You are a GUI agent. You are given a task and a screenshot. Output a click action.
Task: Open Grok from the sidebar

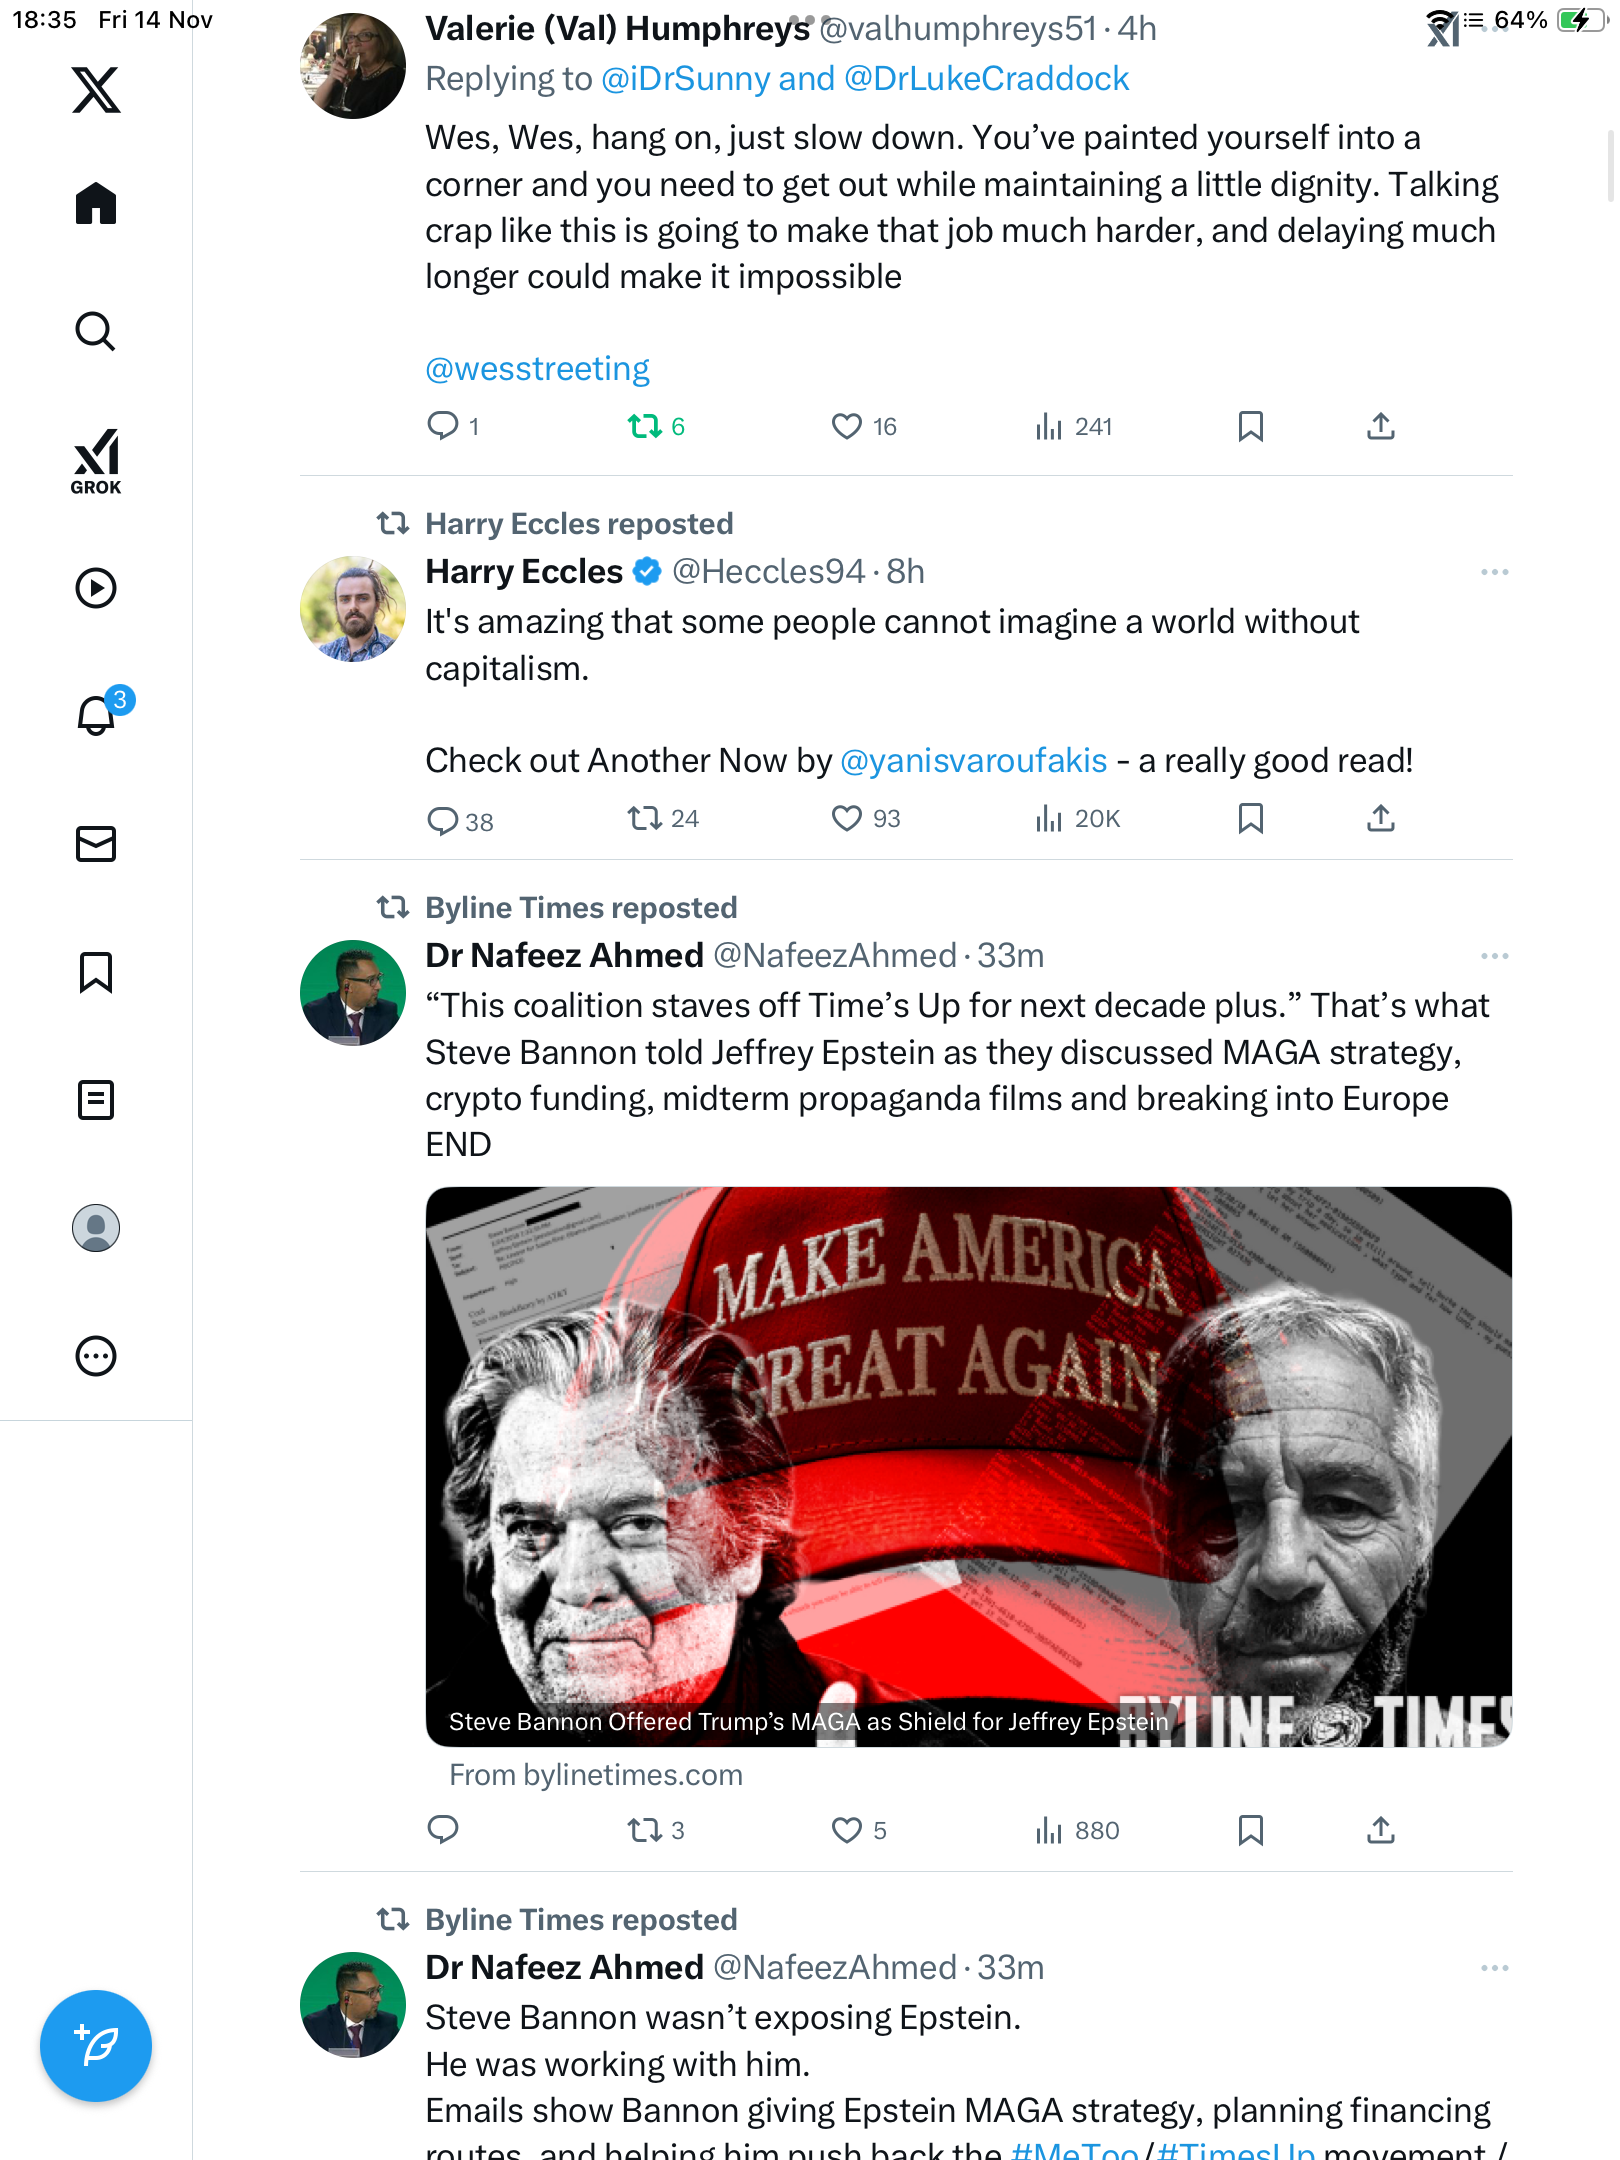click(x=96, y=461)
